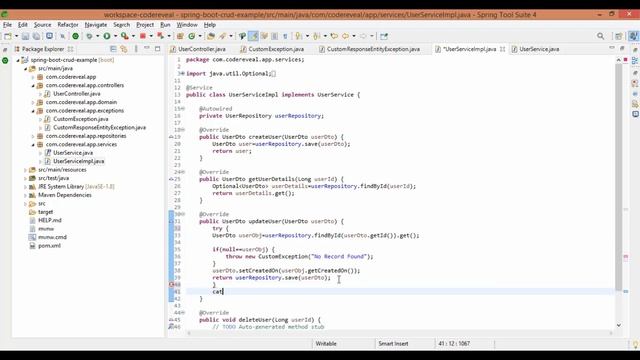640x360 pixels.
Task: Click the Back navigation yellow arrow
Action: coord(345,36)
